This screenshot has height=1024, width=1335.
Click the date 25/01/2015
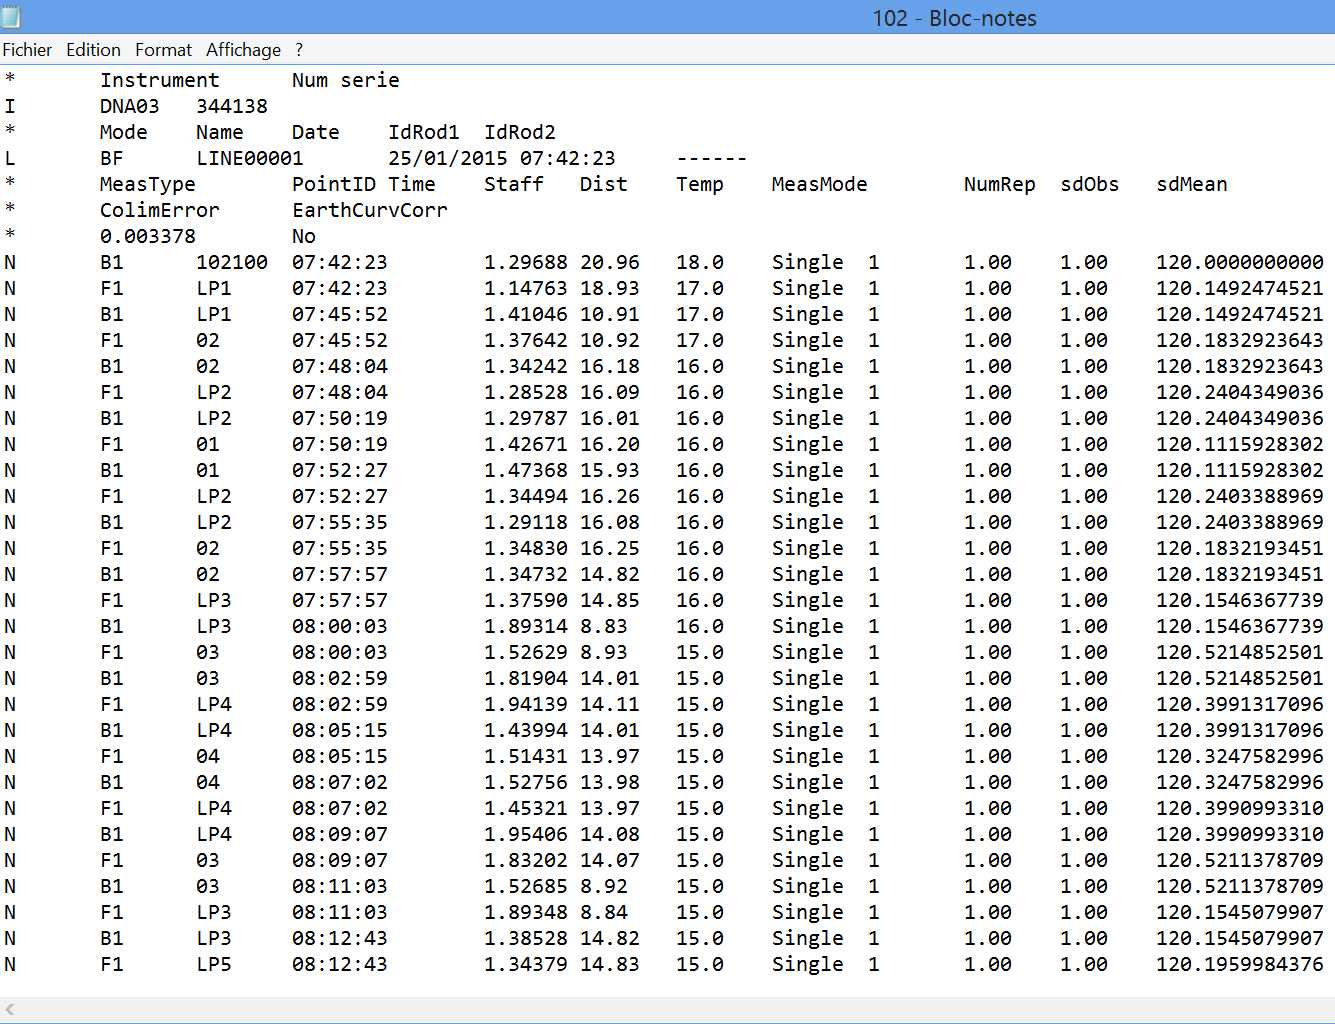click(x=448, y=158)
